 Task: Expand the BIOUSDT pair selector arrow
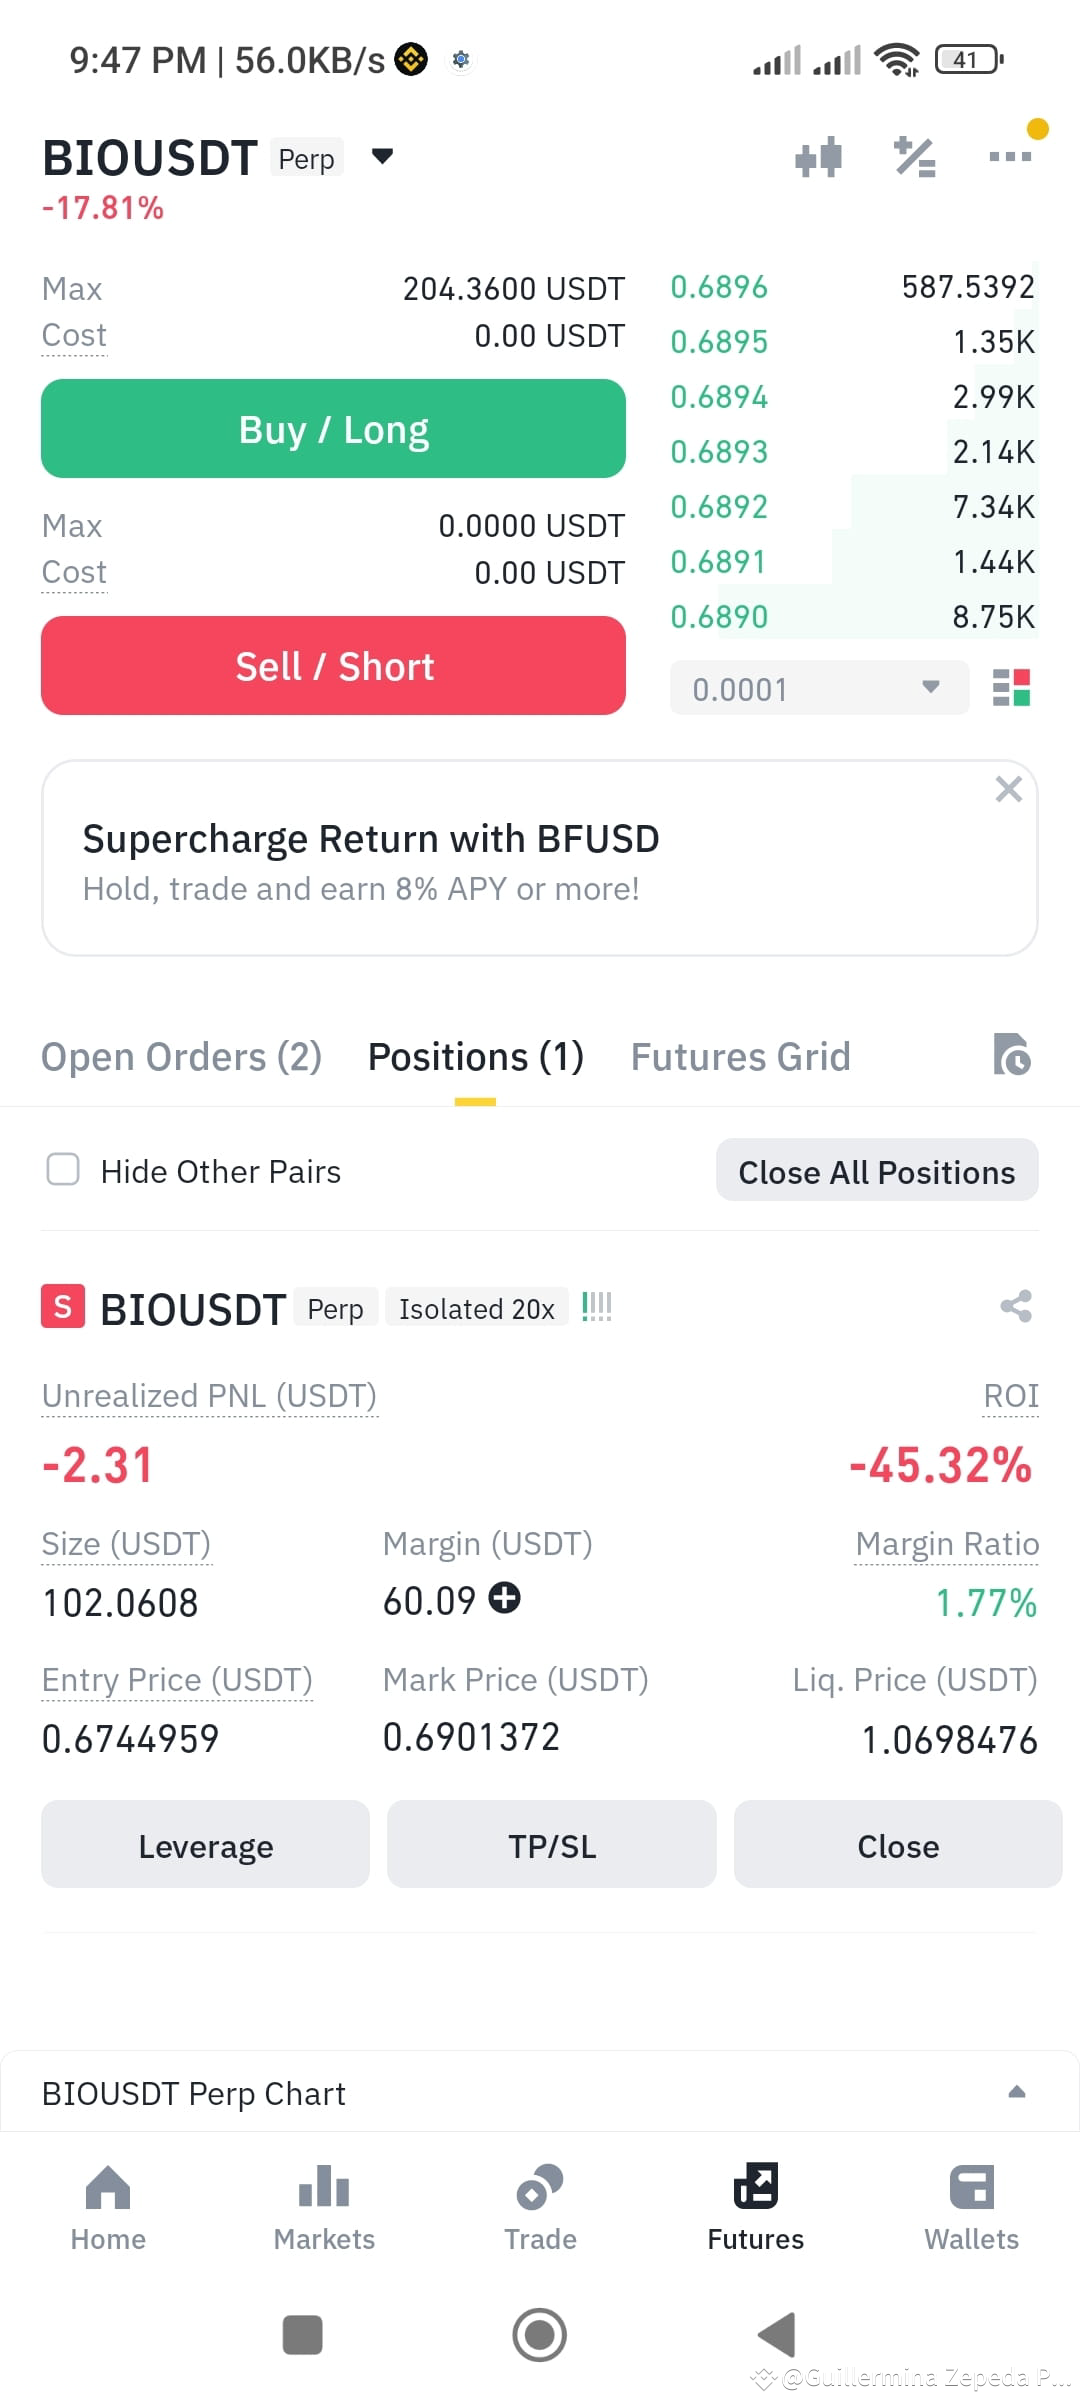click(x=382, y=156)
